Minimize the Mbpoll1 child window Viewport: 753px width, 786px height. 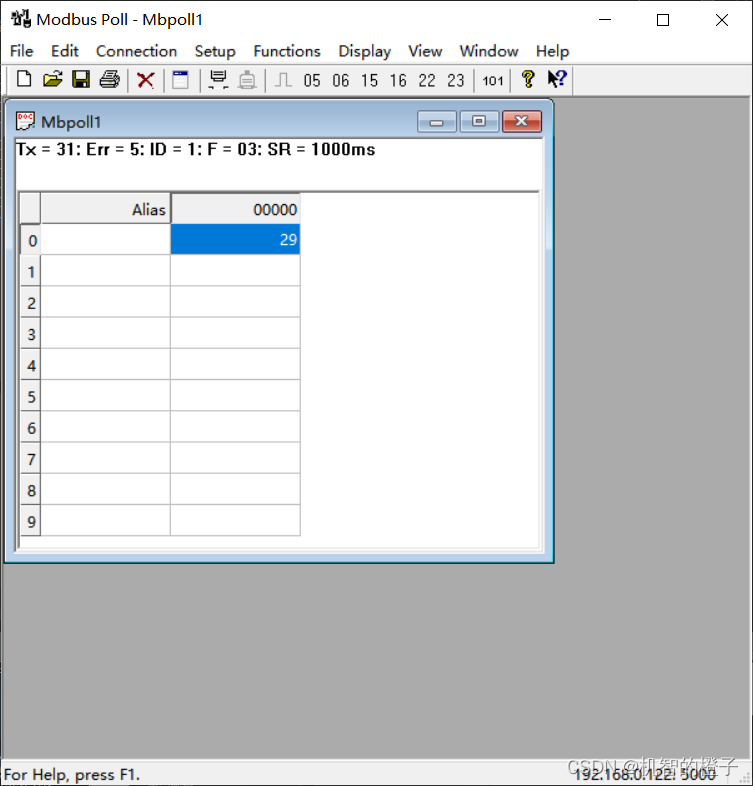(437, 122)
